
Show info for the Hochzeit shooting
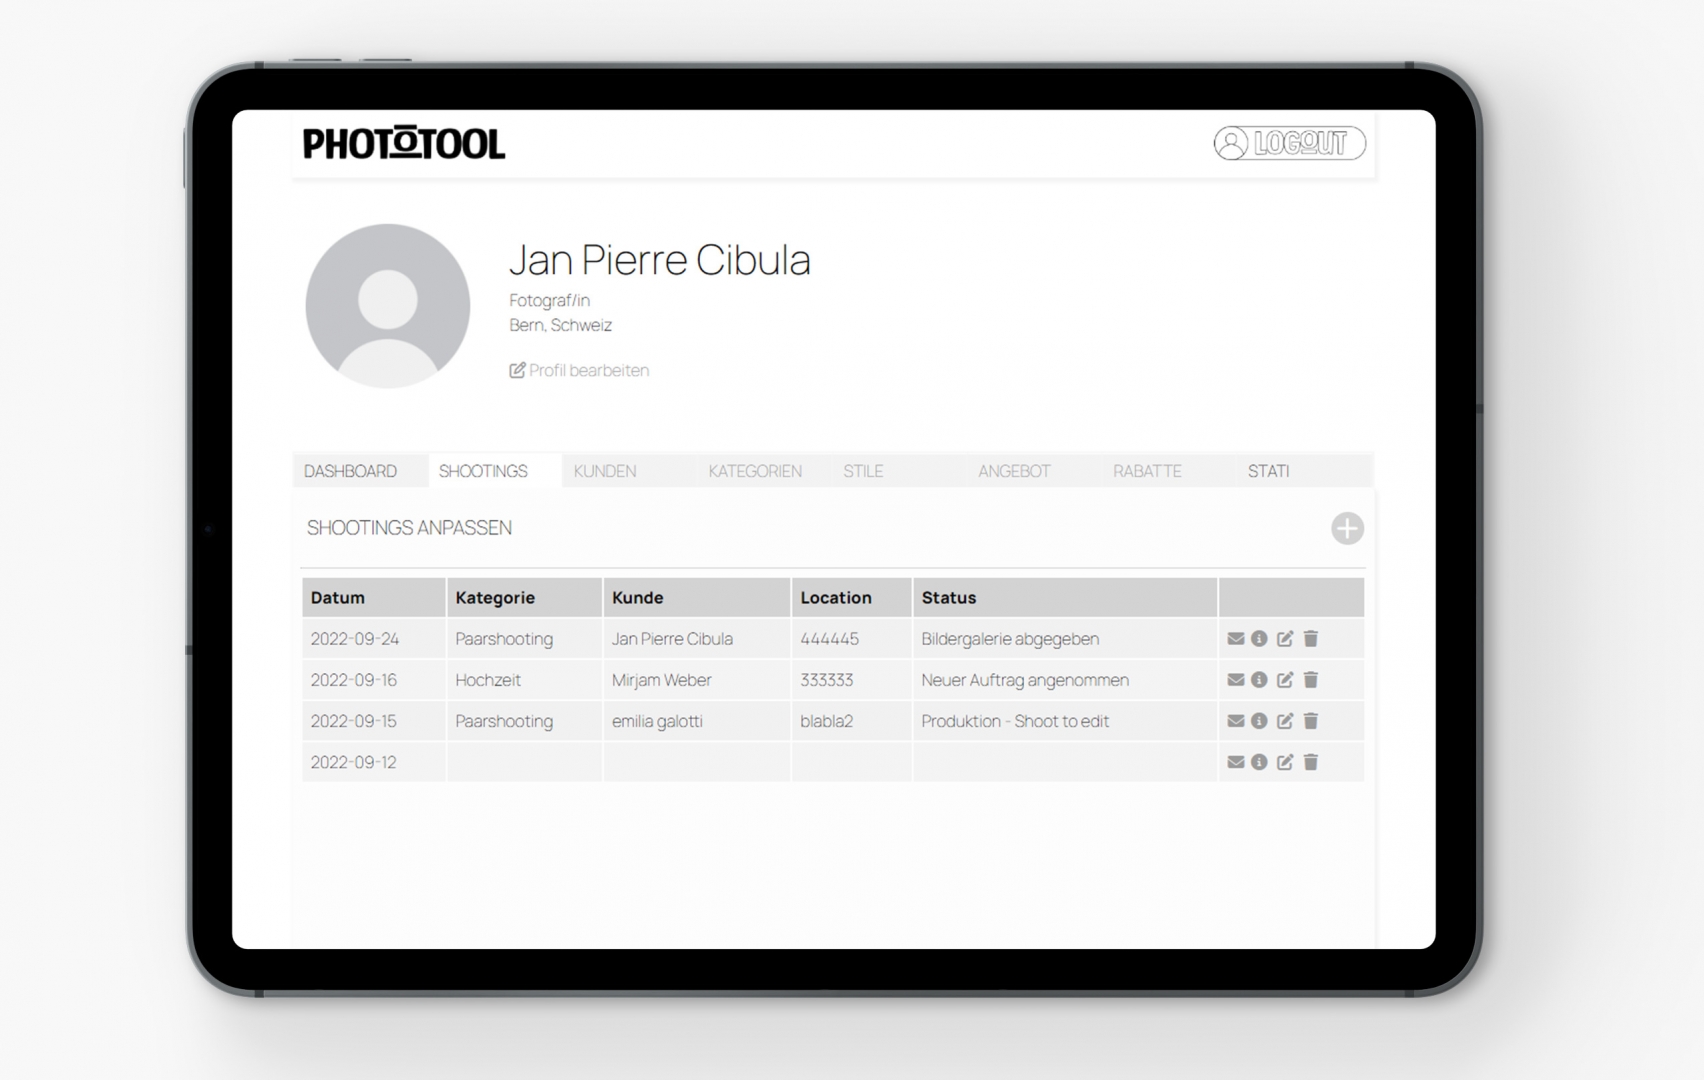[x=1259, y=680]
